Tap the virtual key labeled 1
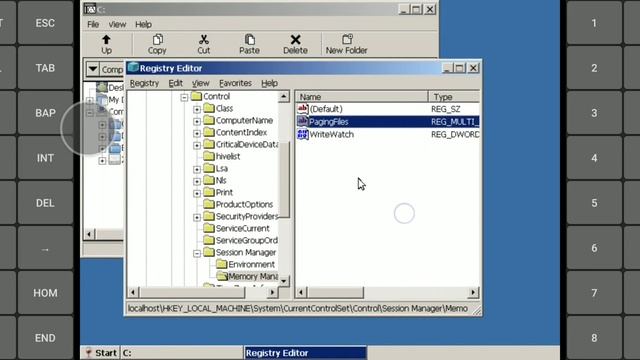This screenshot has height=360, width=640. [594, 23]
